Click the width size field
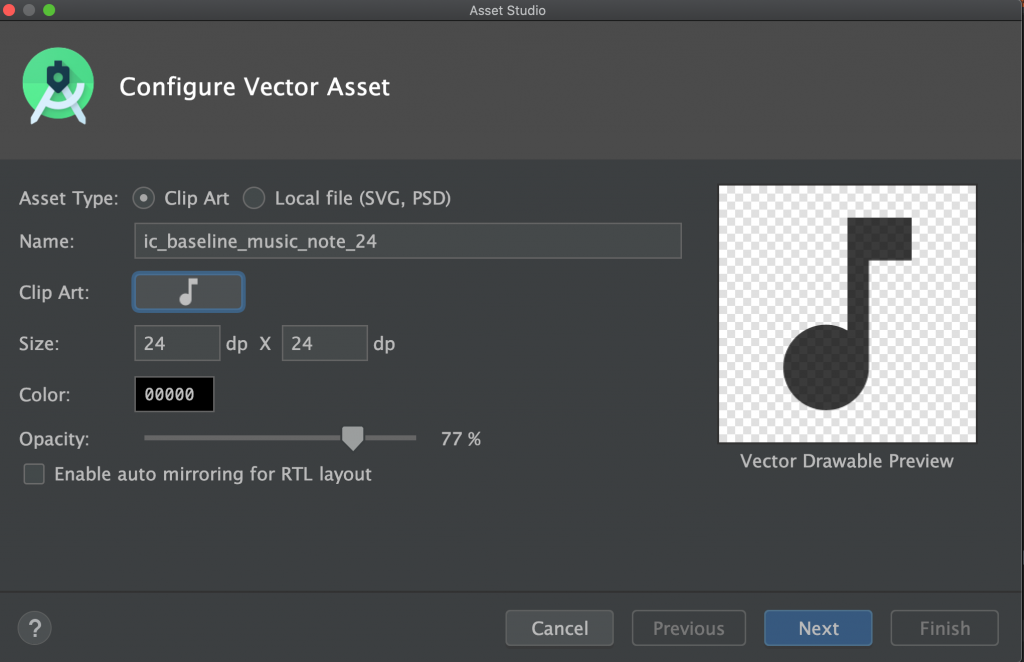Image resolution: width=1024 pixels, height=662 pixels. pos(176,343)
